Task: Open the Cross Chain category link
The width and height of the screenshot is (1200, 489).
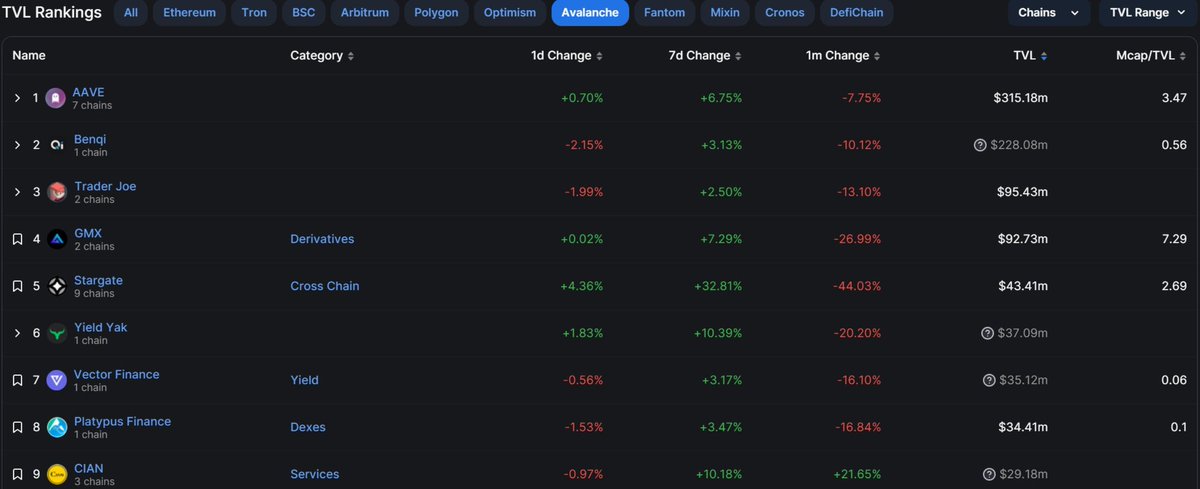Action: [325, 286]
